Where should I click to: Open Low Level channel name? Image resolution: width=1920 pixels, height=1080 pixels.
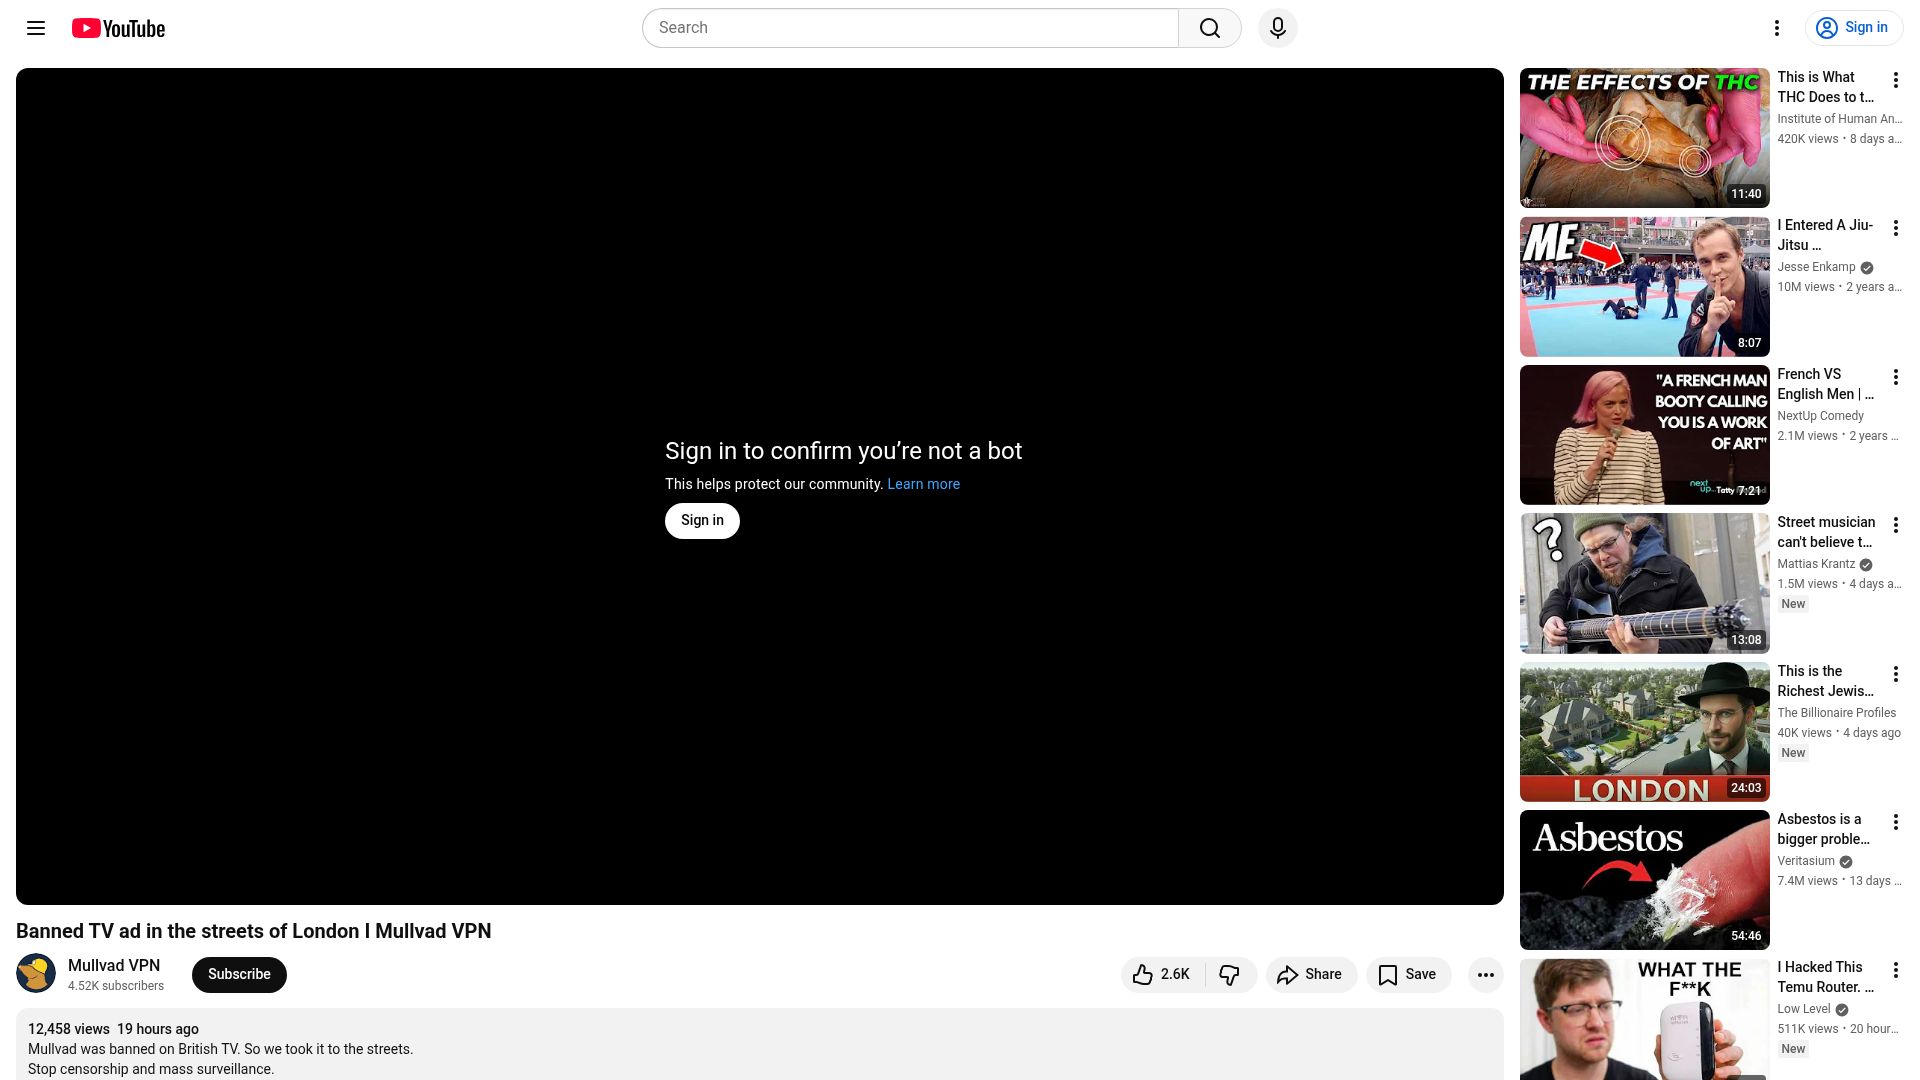tap(1804, 1009)
